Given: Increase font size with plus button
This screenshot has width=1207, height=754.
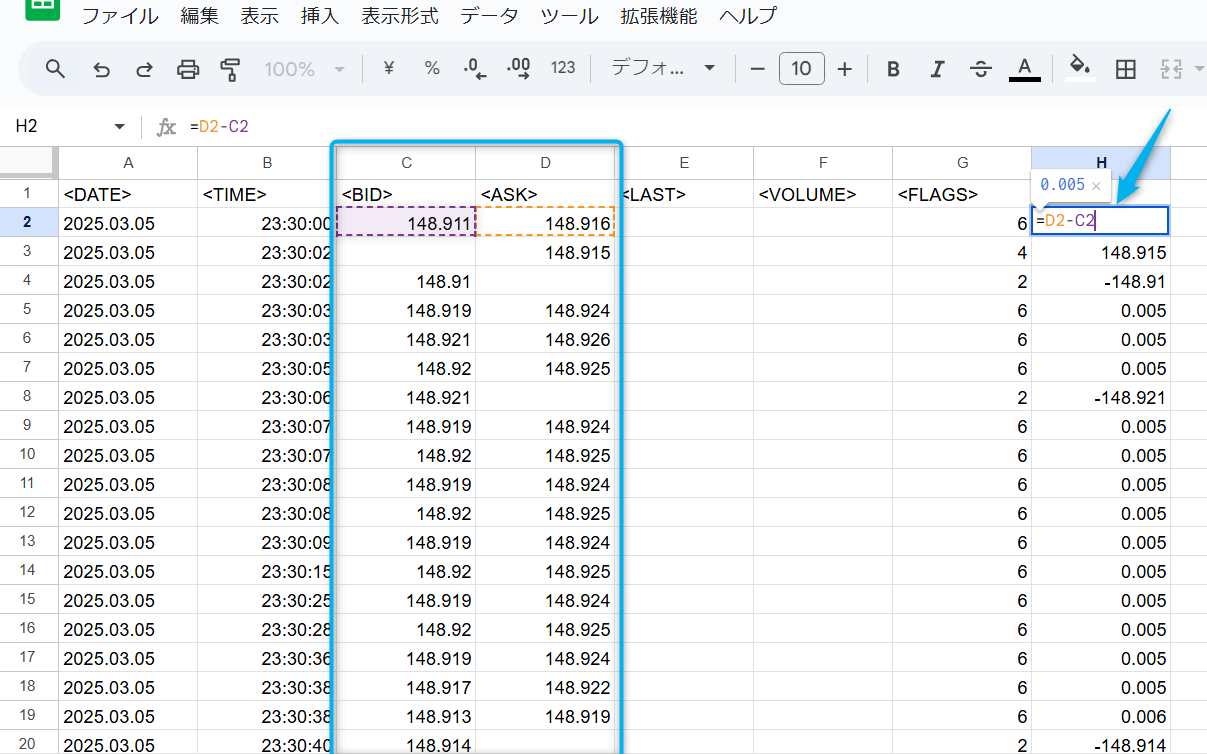Looking at the screenshot, I should [845, 69].
